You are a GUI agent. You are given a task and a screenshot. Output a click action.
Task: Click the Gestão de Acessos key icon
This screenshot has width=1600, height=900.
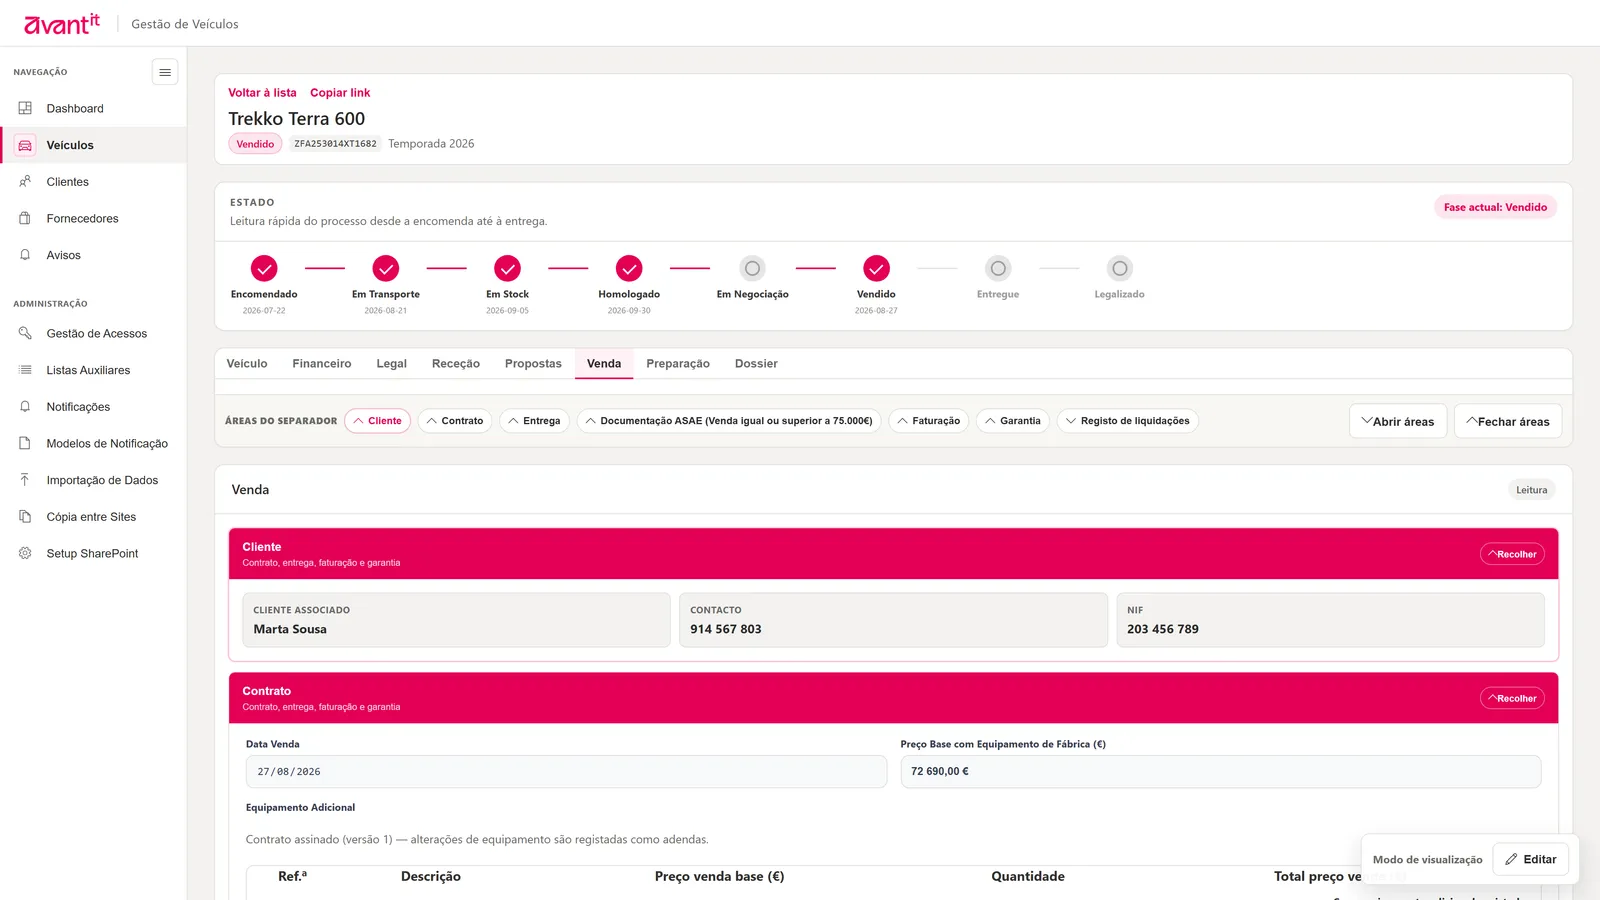[x=25, y=333]
